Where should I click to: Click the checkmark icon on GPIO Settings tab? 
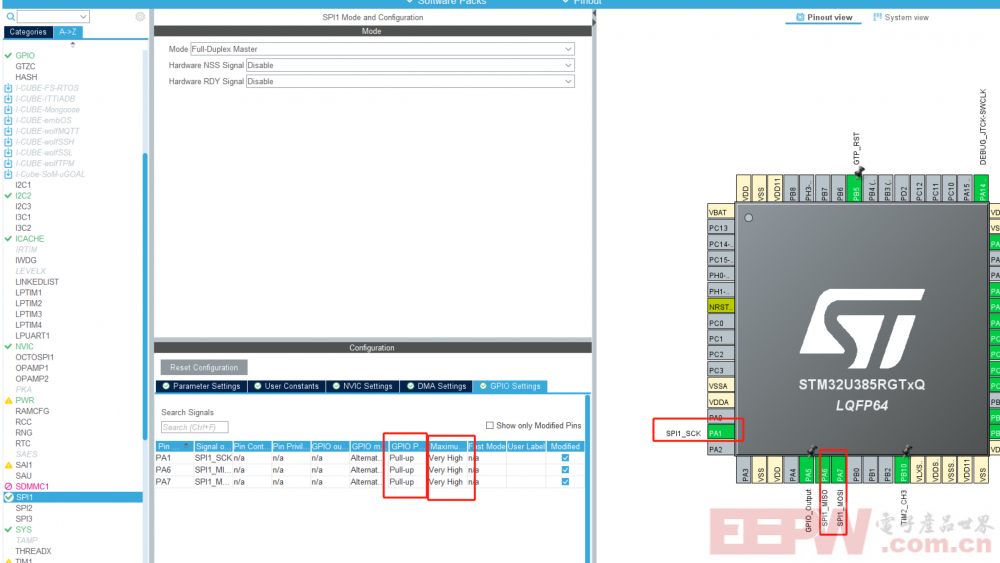(x=483, y=386)
